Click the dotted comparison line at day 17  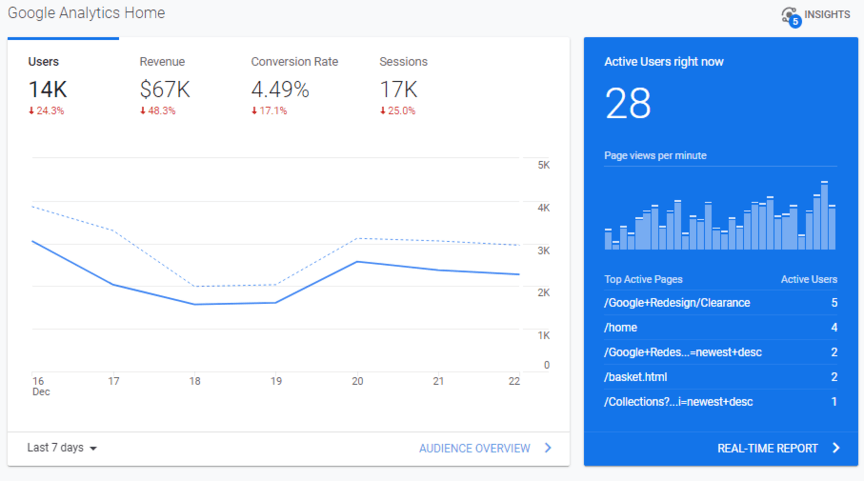coord(114,231)
